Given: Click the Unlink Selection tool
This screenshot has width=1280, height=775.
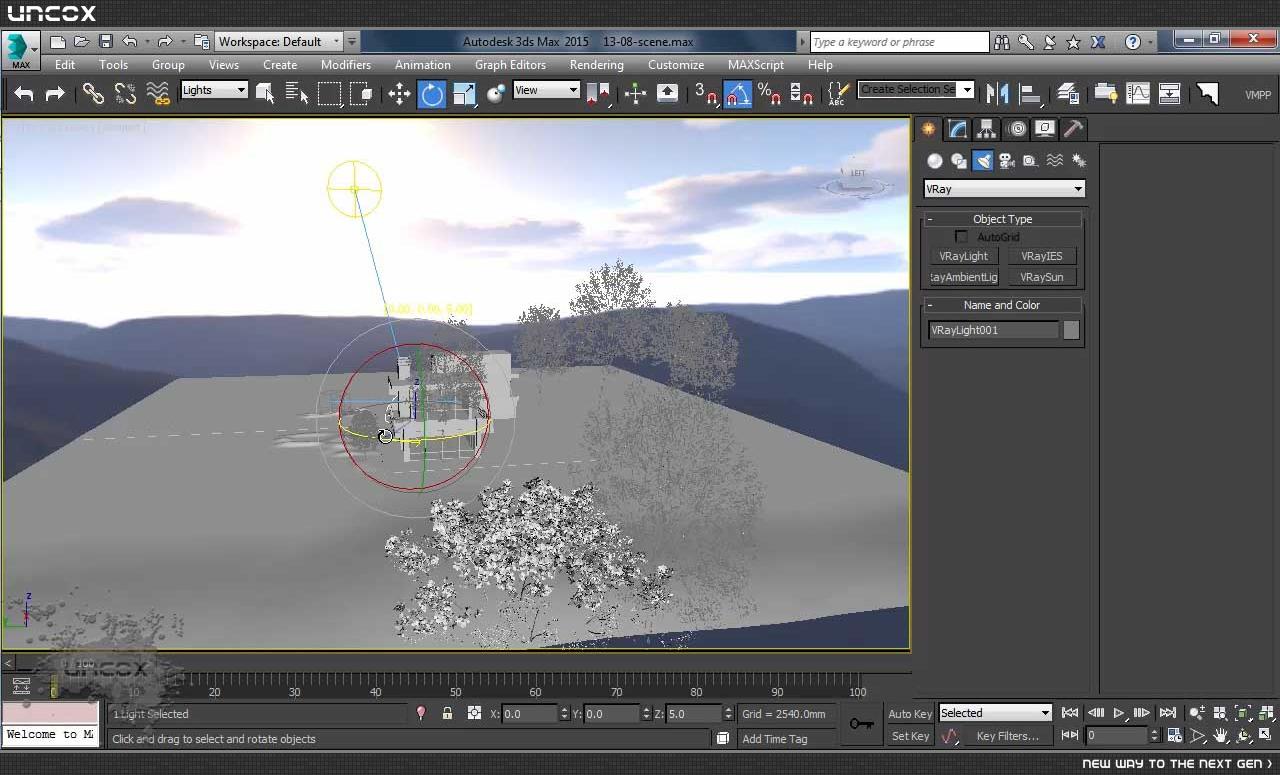Looking at the screenshot, I should pyautogui.click(x=125, y=94).
